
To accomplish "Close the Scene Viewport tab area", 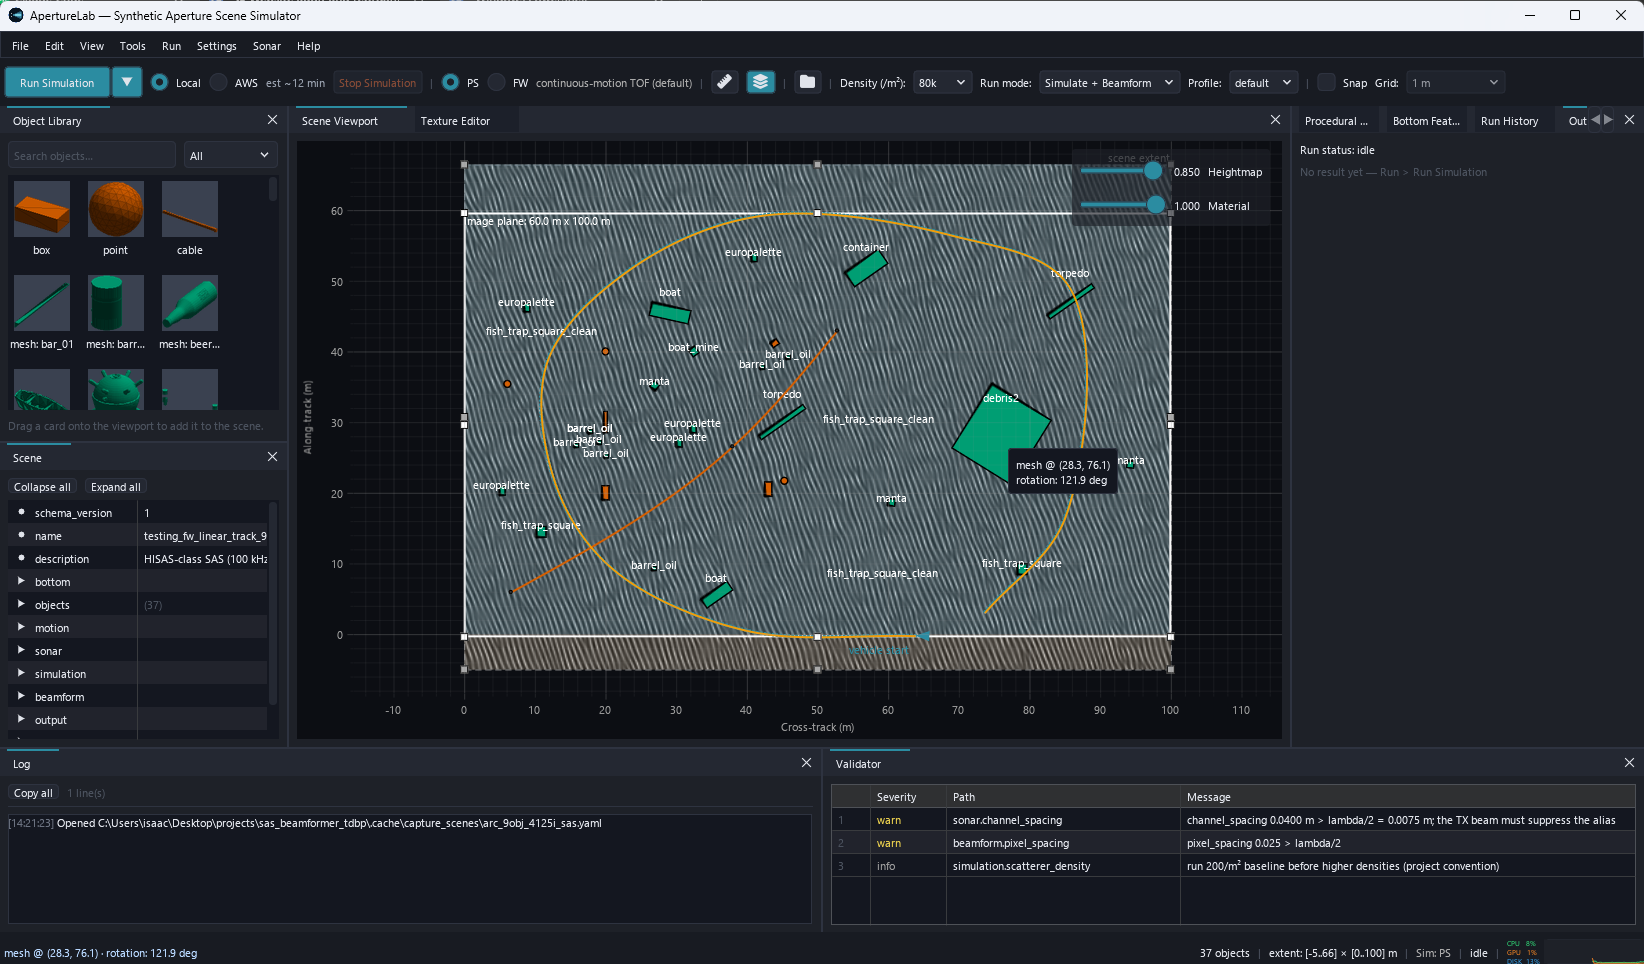I will pyautogui.click(x=1275, y=120).
